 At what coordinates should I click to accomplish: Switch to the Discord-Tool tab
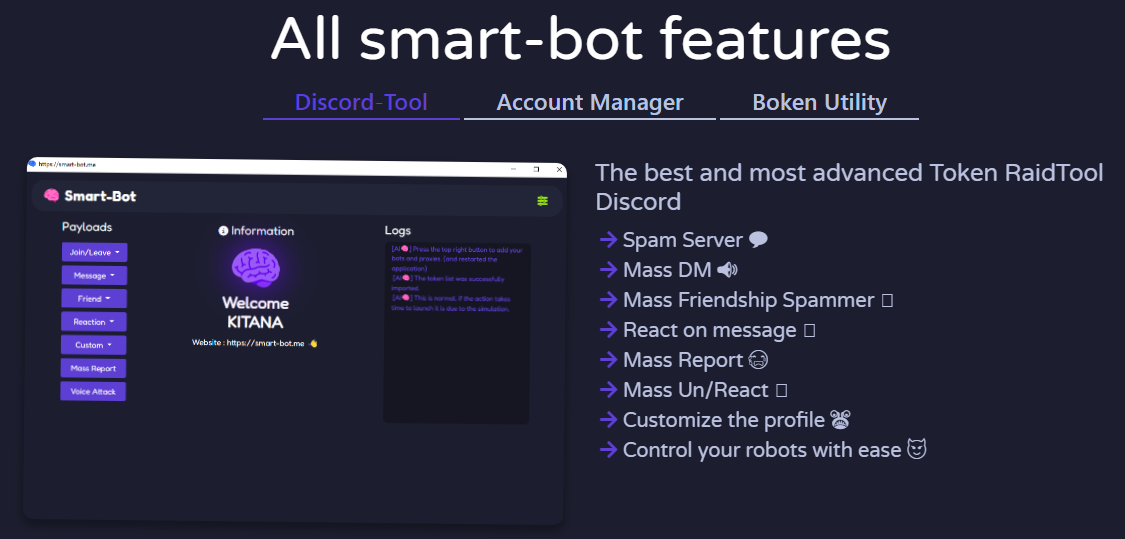(x=361, y=103)
